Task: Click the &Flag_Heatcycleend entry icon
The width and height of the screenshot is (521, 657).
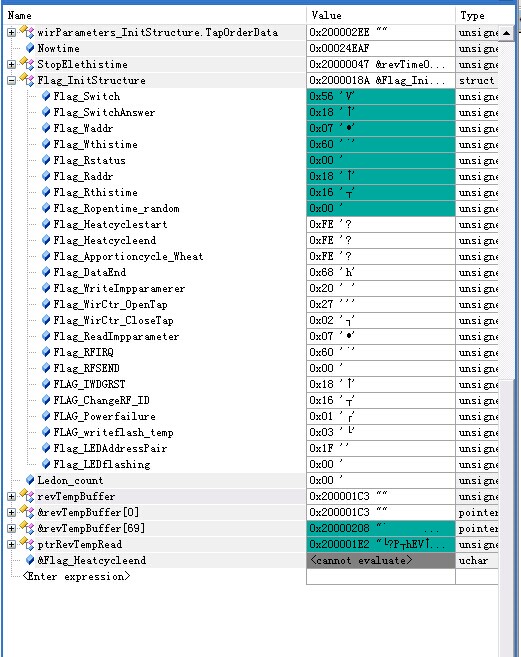Action: click(x=30, y=560)
